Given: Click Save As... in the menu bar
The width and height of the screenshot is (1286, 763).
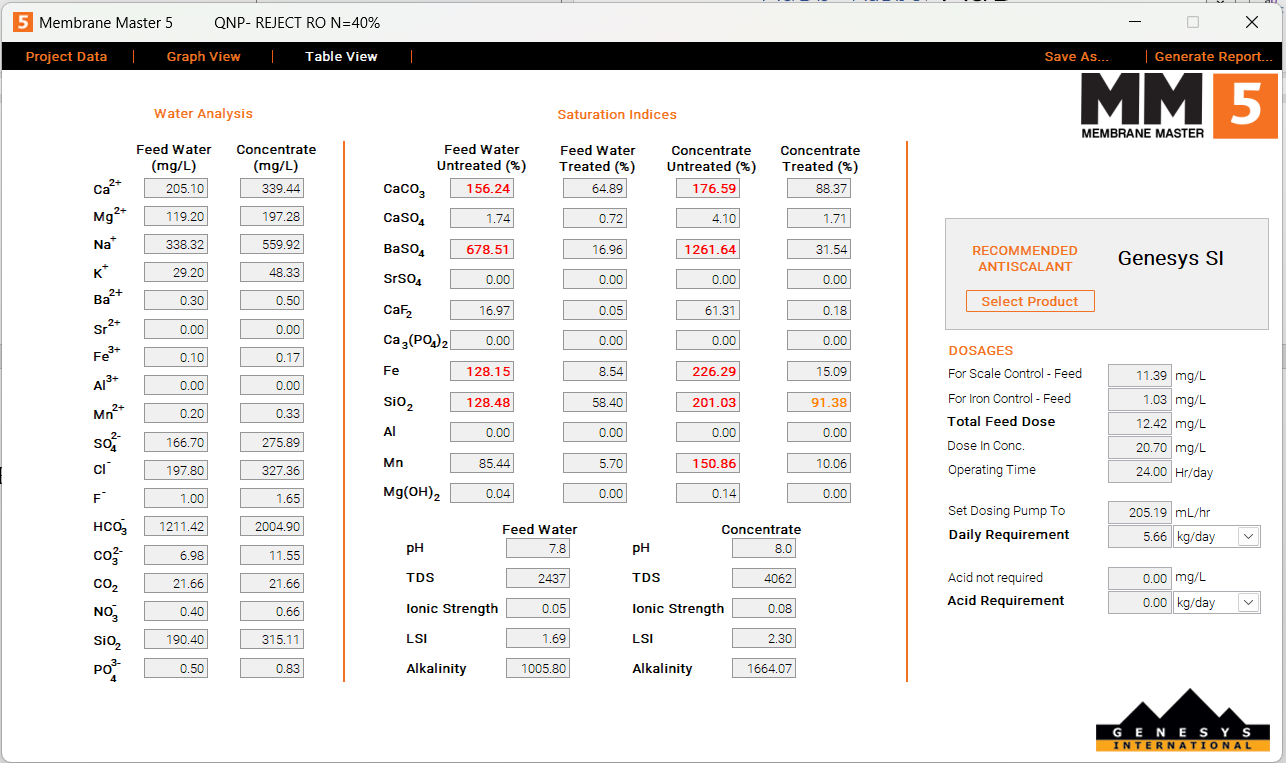Looking at the screenshot, I should 1076,56.
